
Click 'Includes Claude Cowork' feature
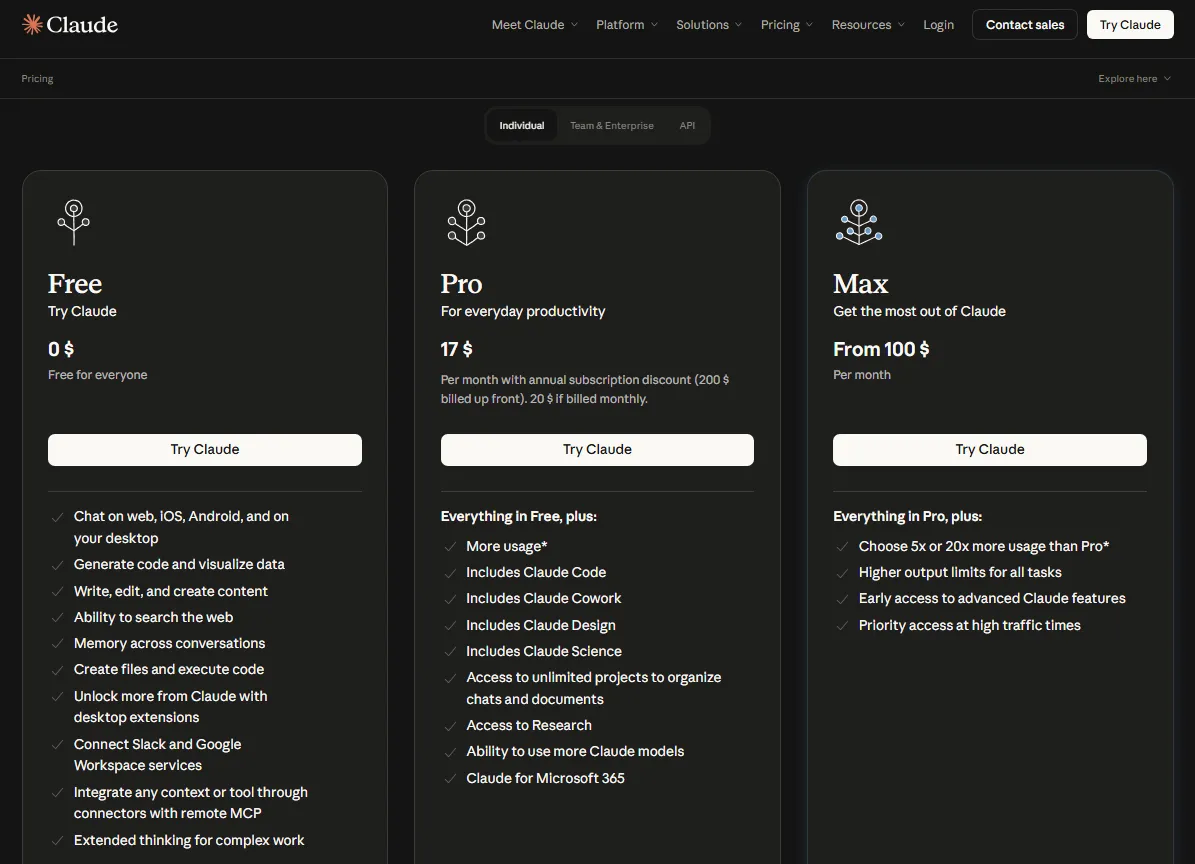pos(543,598)
